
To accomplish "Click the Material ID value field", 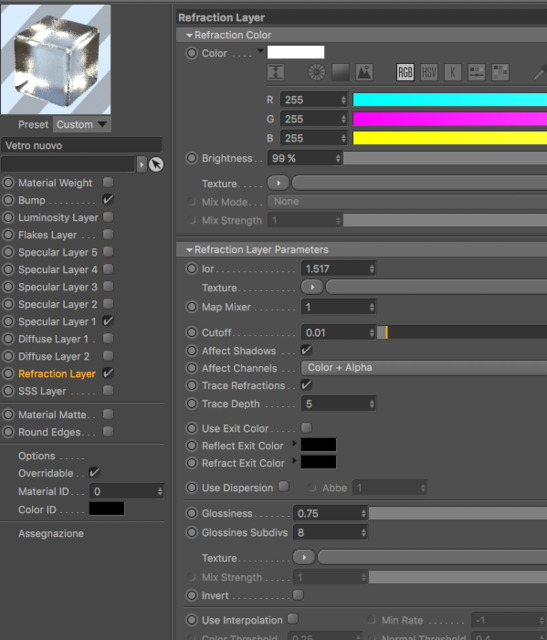I will pyautogui.click(x=127, y=491).
